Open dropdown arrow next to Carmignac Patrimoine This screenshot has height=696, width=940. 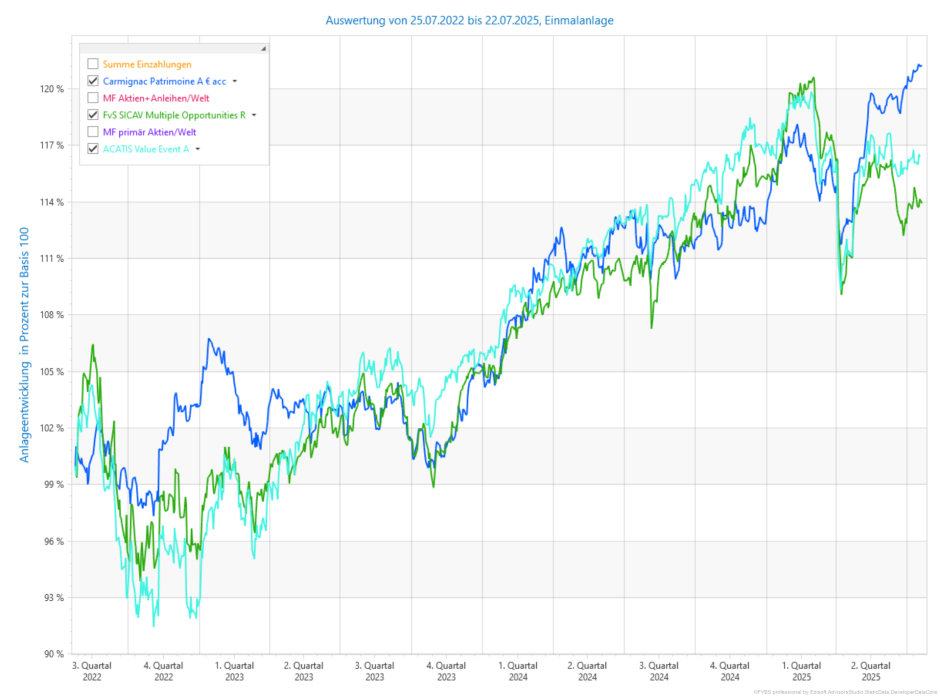pyautogui.click(x=235, y=81)
